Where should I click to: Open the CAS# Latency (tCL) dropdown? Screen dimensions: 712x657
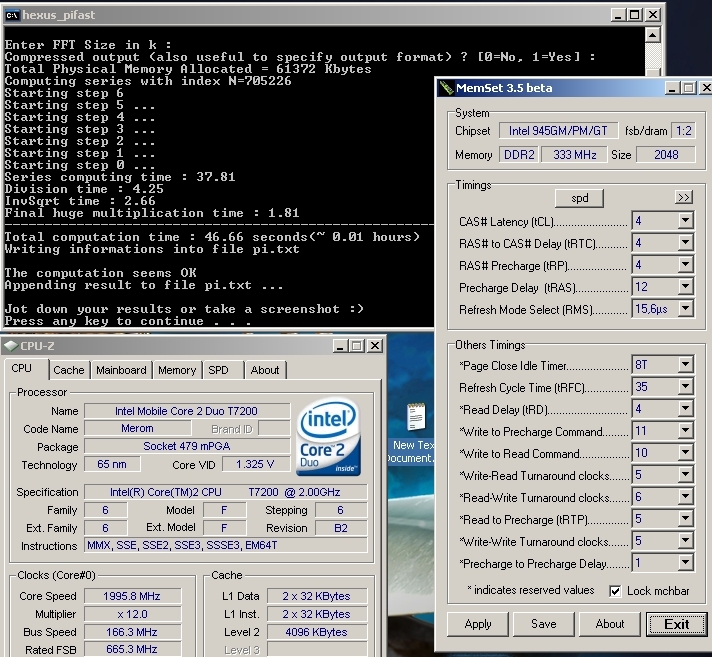pos(685,221)
